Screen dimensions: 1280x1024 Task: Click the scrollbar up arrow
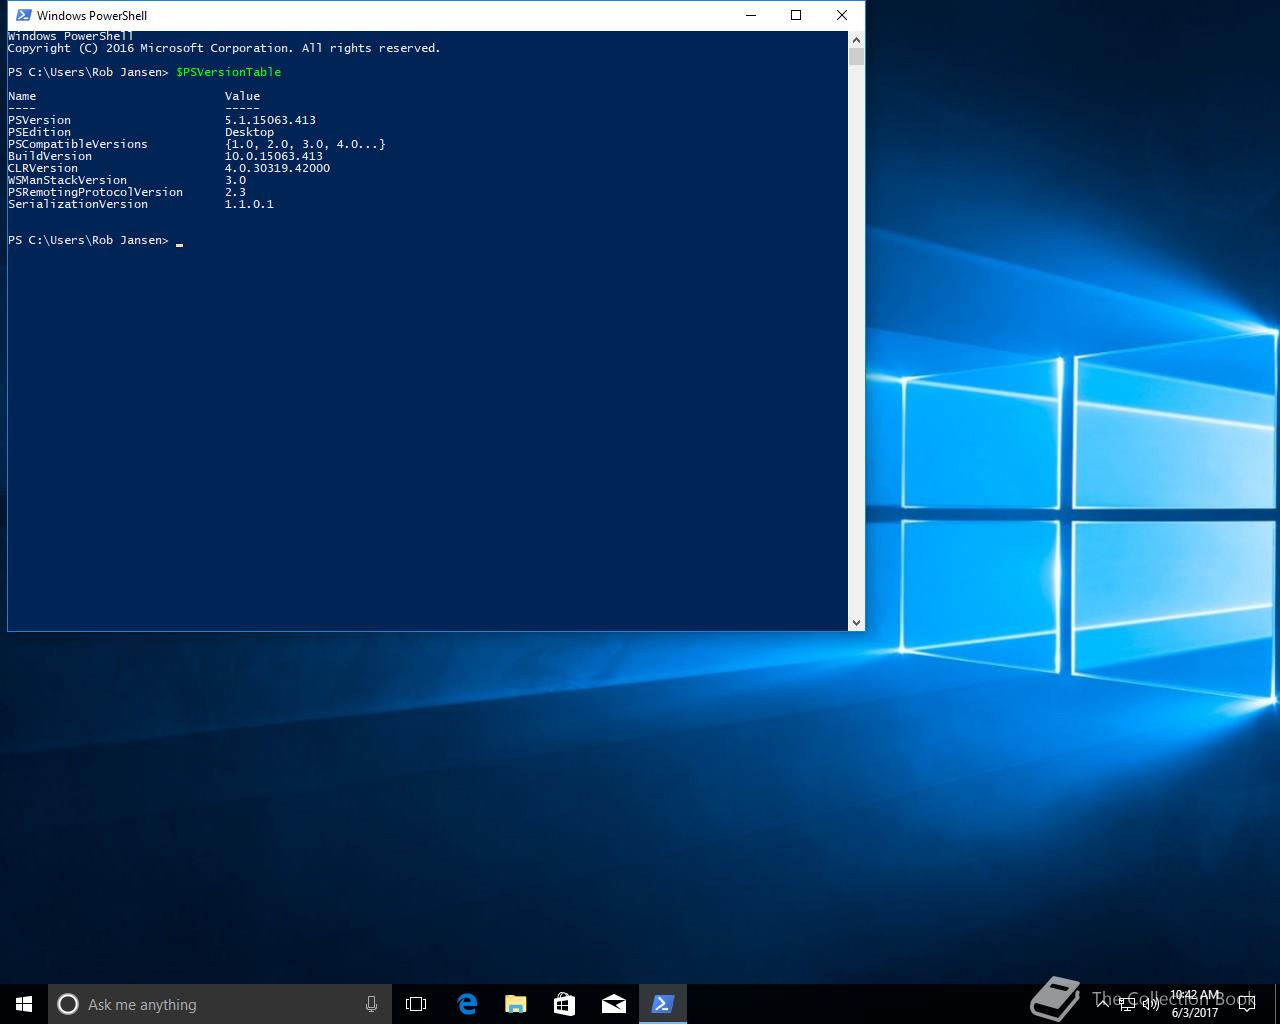(856, 38)
